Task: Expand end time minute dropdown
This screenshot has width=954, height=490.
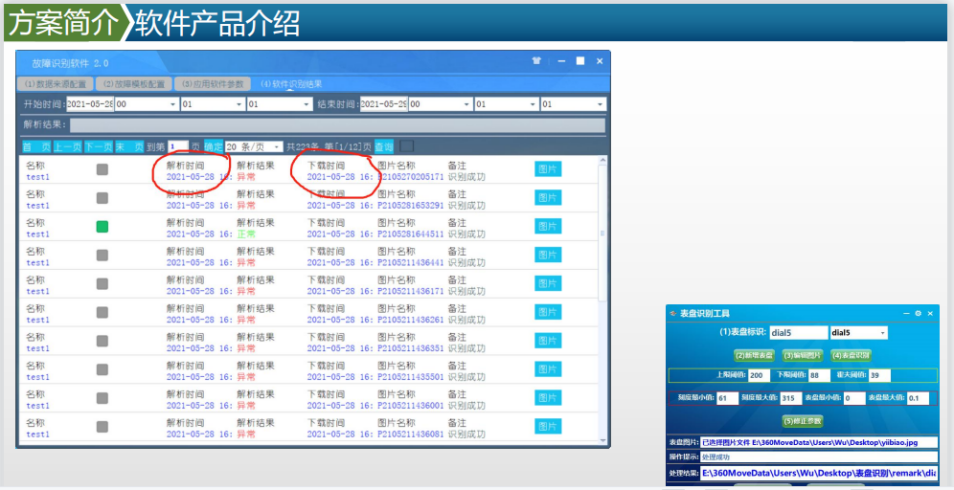Action: pyautogui.click(x=533, y=105)
